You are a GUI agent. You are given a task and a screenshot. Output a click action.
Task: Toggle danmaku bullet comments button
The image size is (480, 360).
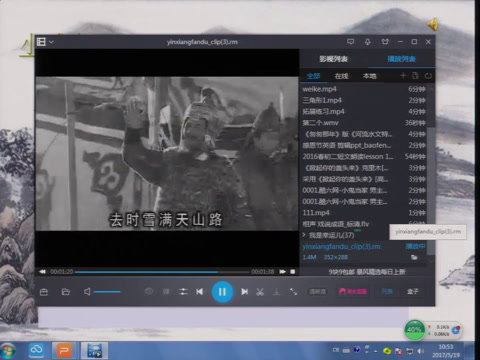click(x=166, y=292)
